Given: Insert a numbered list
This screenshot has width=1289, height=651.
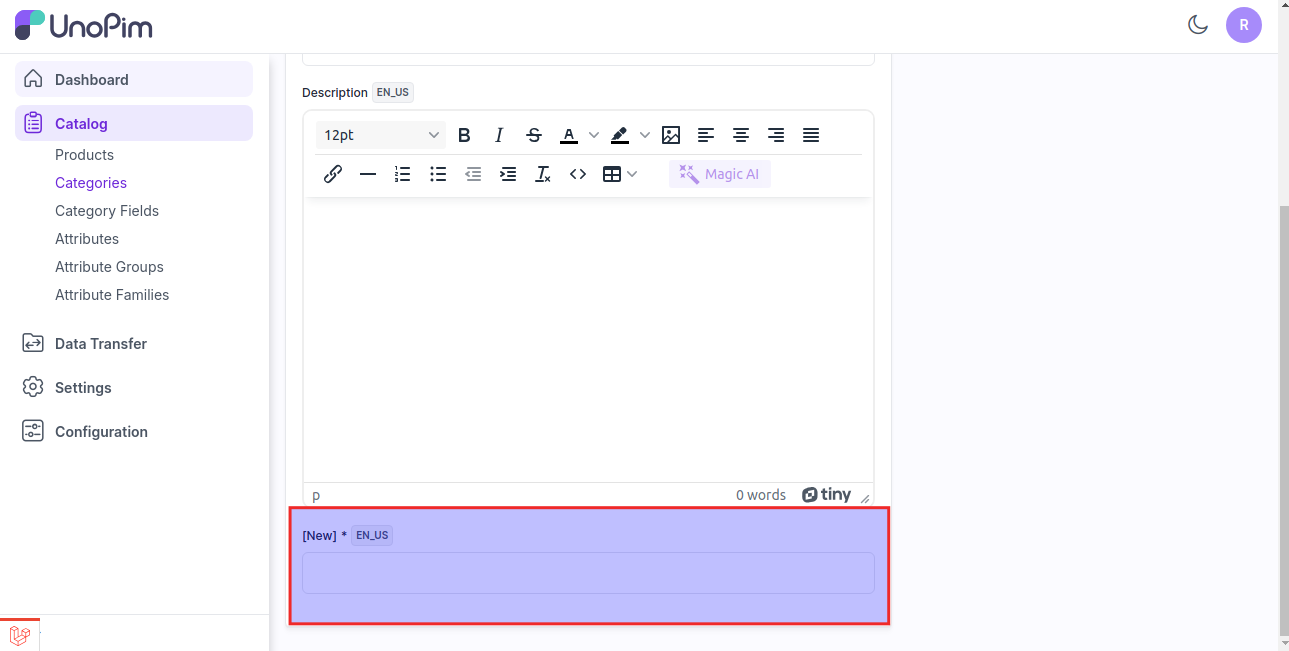Looking at the screenshot, I should click(403, 174).
